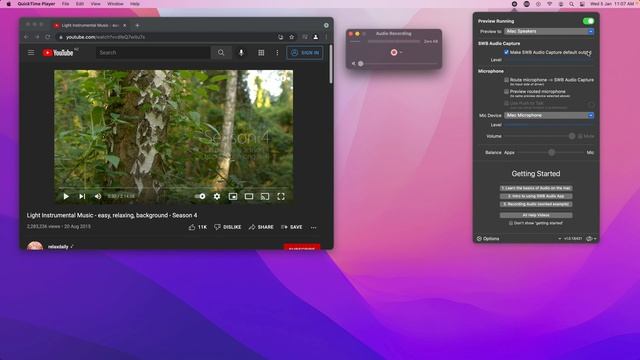Screen dimensions: 640x360
Task: Mute the YouTube player volume
Action: 98,196
